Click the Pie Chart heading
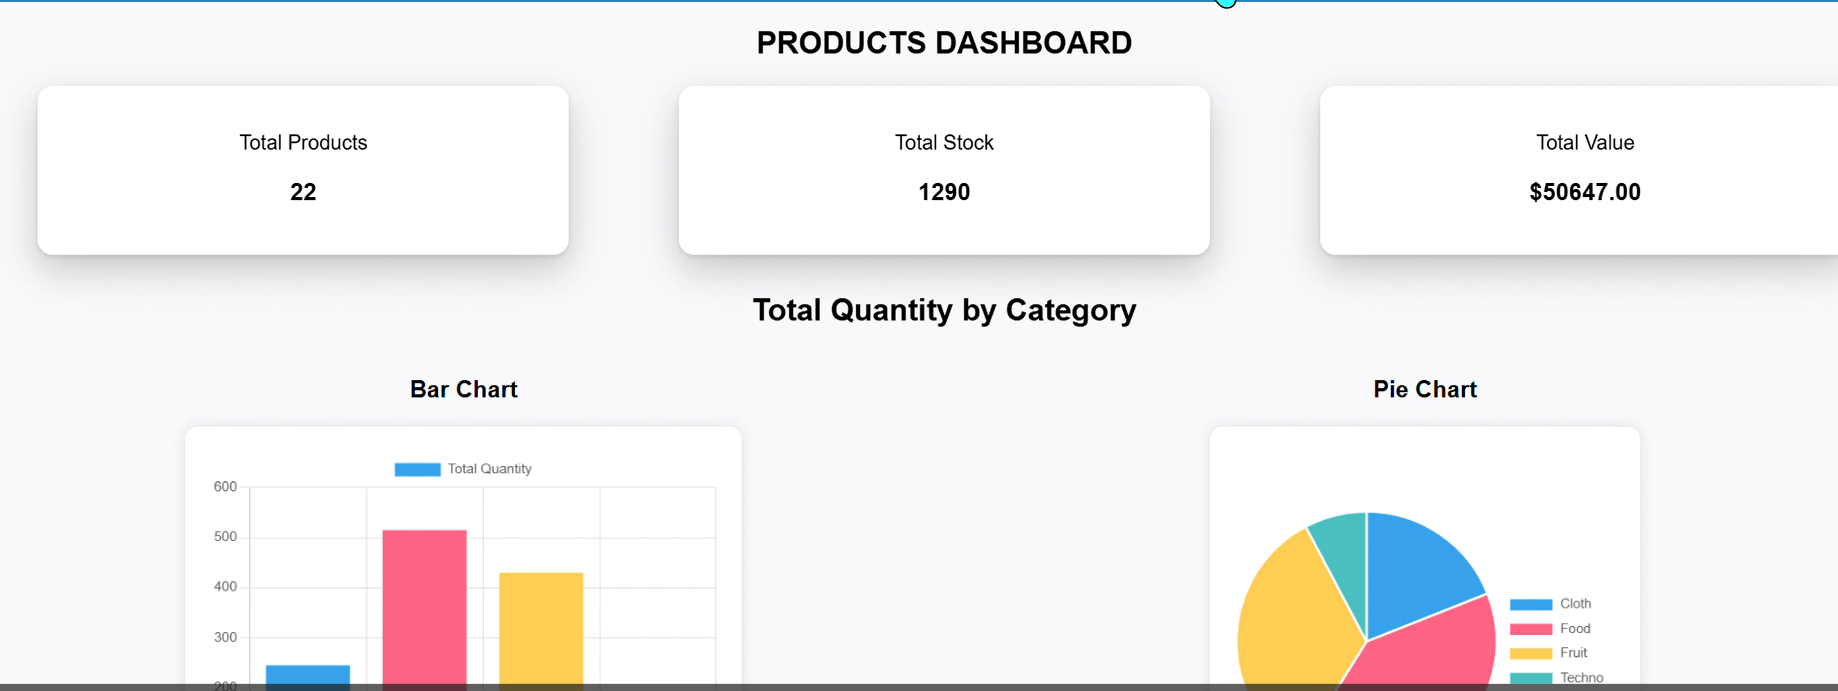The image size is (1838, 691). point(1424,390)
